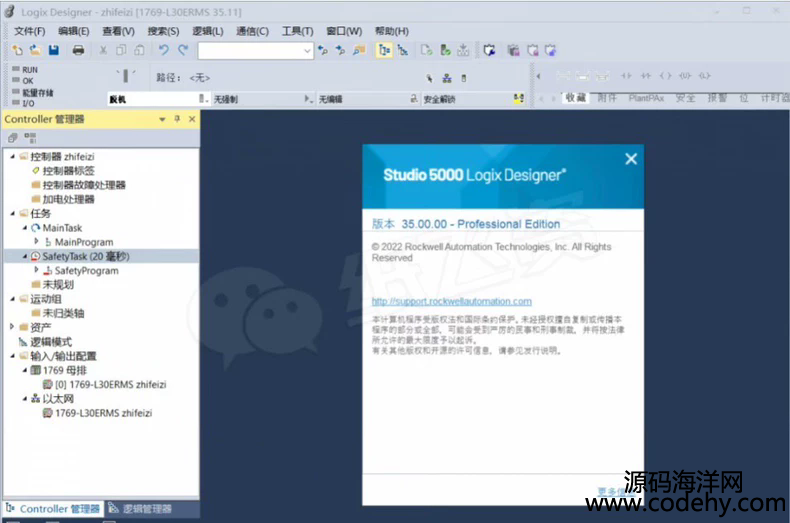Close the Controller 管理器 panel

pos(192,119)
